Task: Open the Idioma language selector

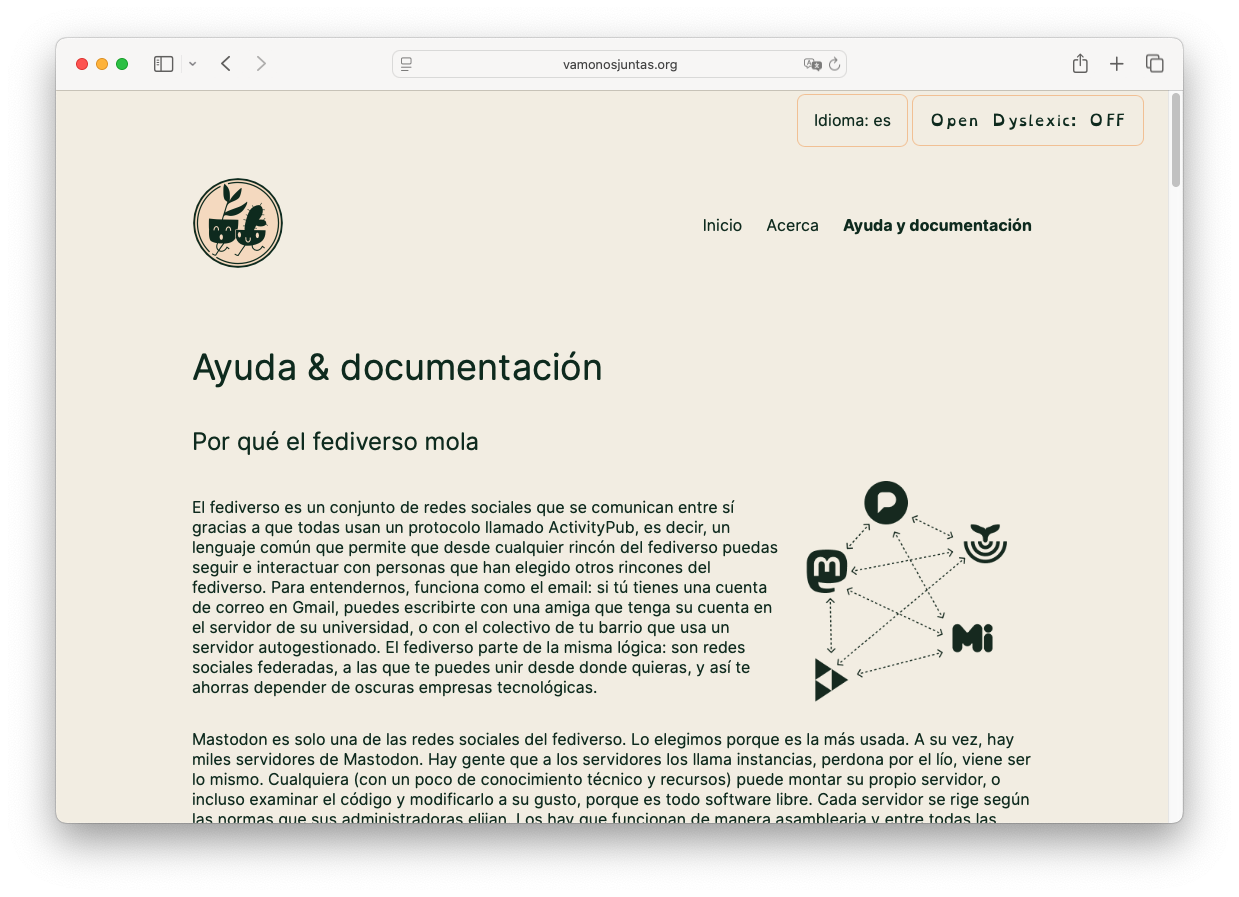Action: pos(852,120)
